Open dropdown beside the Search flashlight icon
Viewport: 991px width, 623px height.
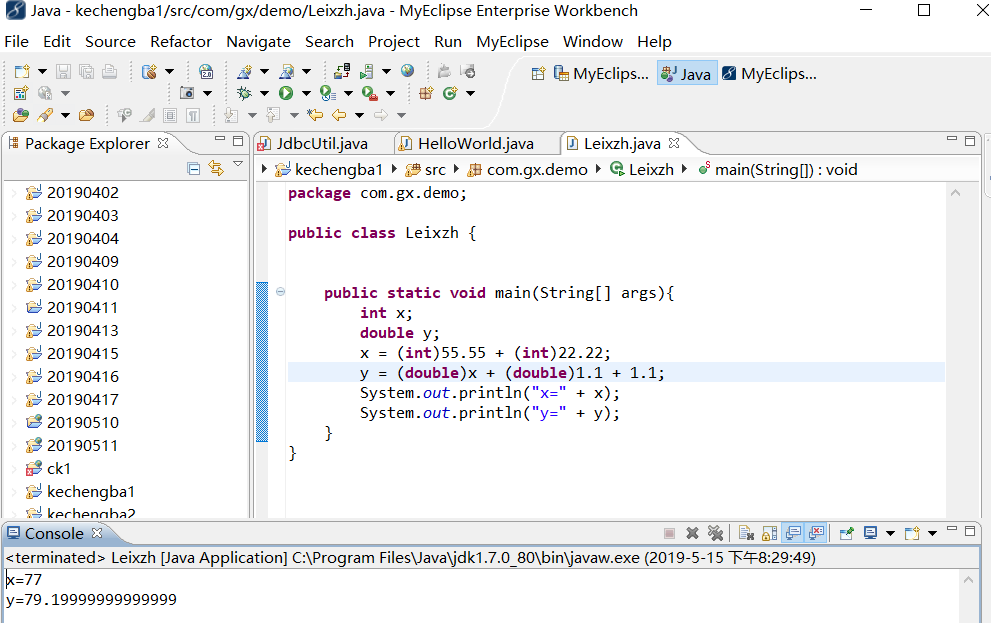click(x=65, y=115)
